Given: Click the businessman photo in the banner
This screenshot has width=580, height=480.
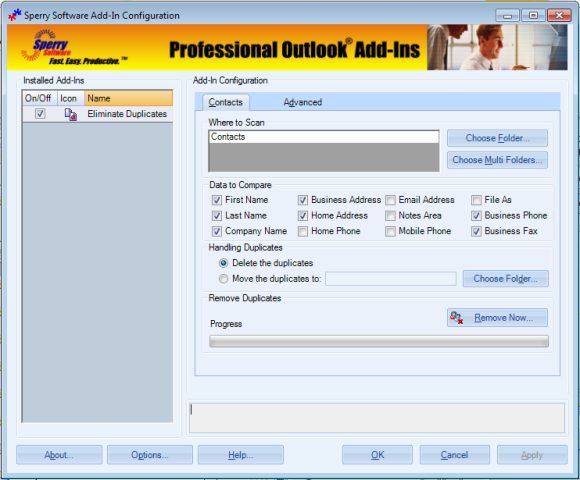Looking at the screenshot, I should click(497, 47).
